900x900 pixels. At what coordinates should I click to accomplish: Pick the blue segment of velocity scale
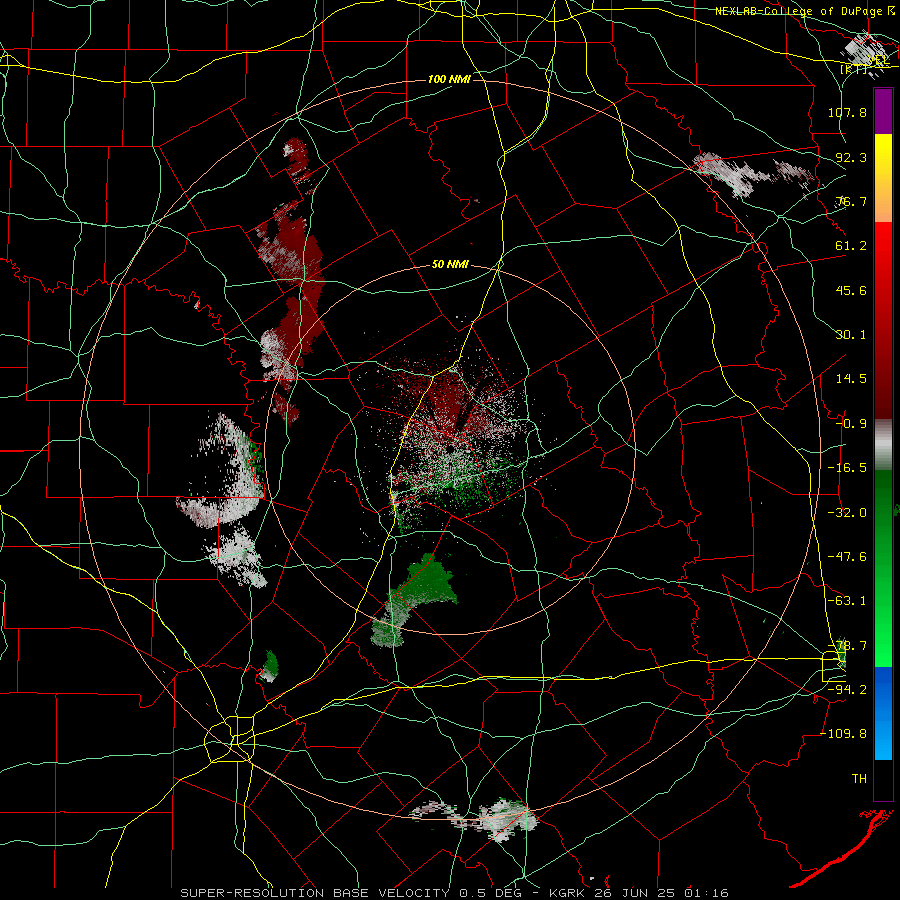click(x=883, y=713)
